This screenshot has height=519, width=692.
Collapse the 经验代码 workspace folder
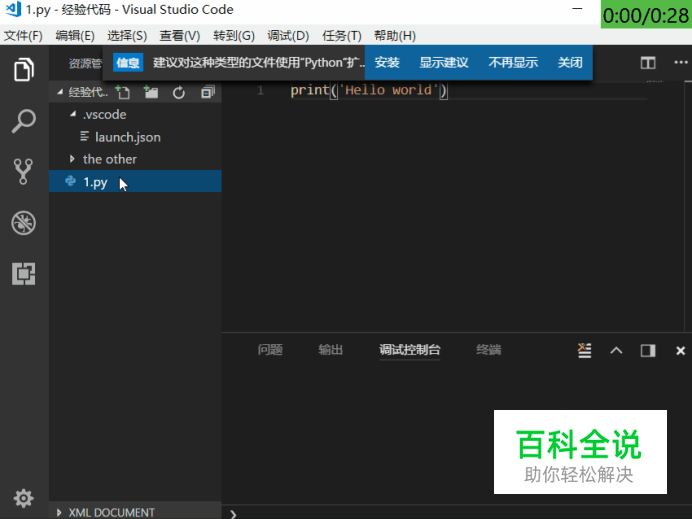click(x=60, y=92)
